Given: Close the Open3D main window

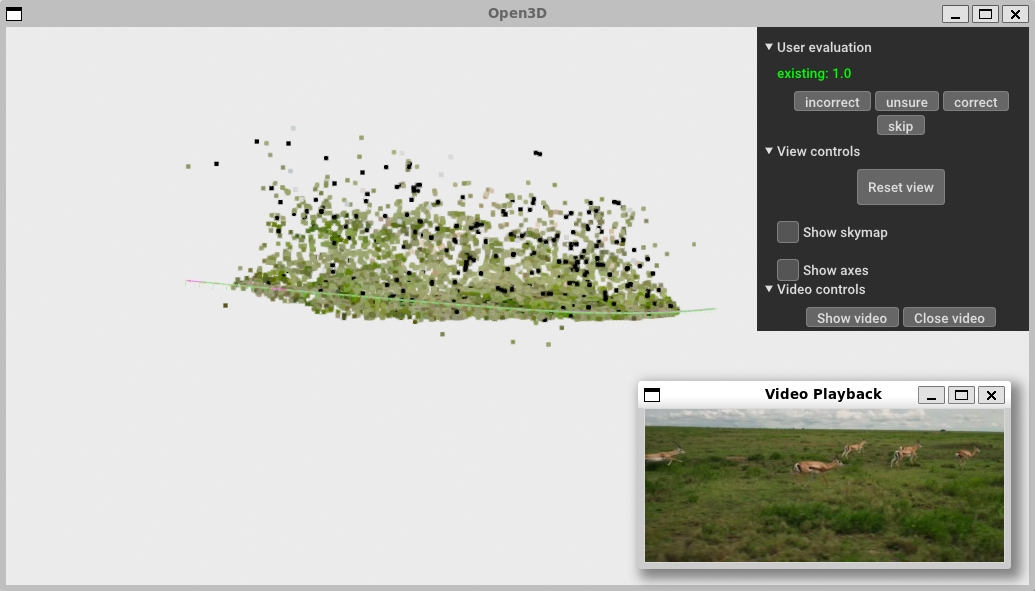Looking at the screenshot, I should pyautogui.click(x=1013, y=14).
